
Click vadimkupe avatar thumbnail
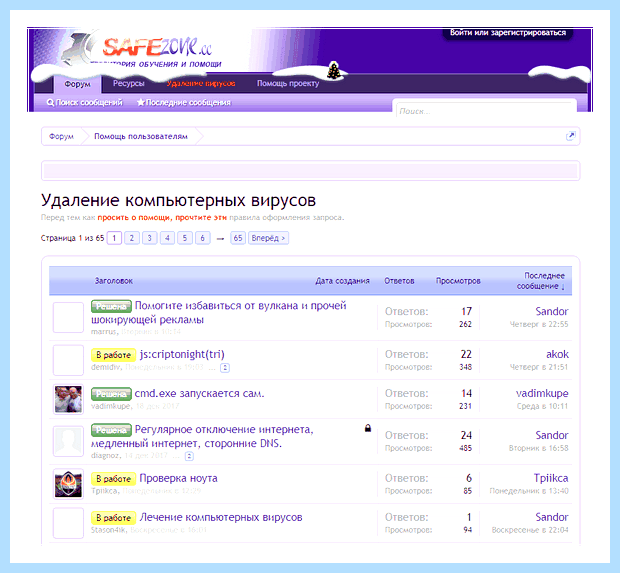coord(68,399)
